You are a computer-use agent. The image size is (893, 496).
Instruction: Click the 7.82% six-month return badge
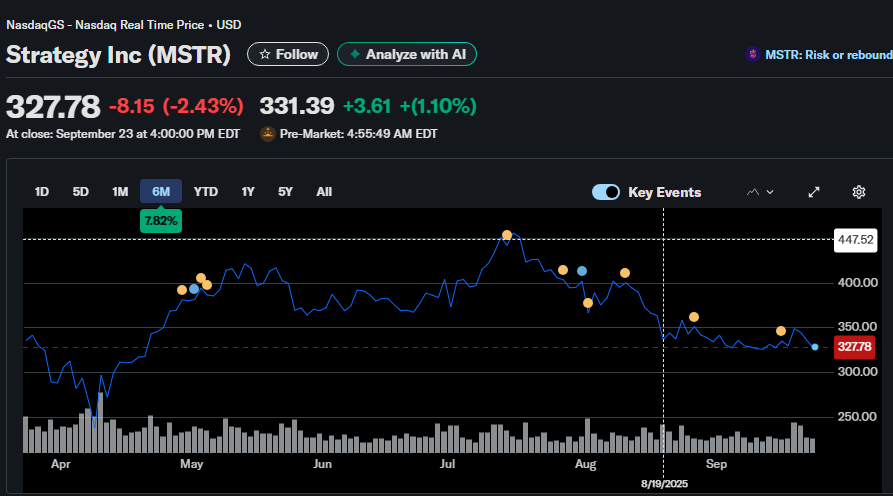[161, 221]
